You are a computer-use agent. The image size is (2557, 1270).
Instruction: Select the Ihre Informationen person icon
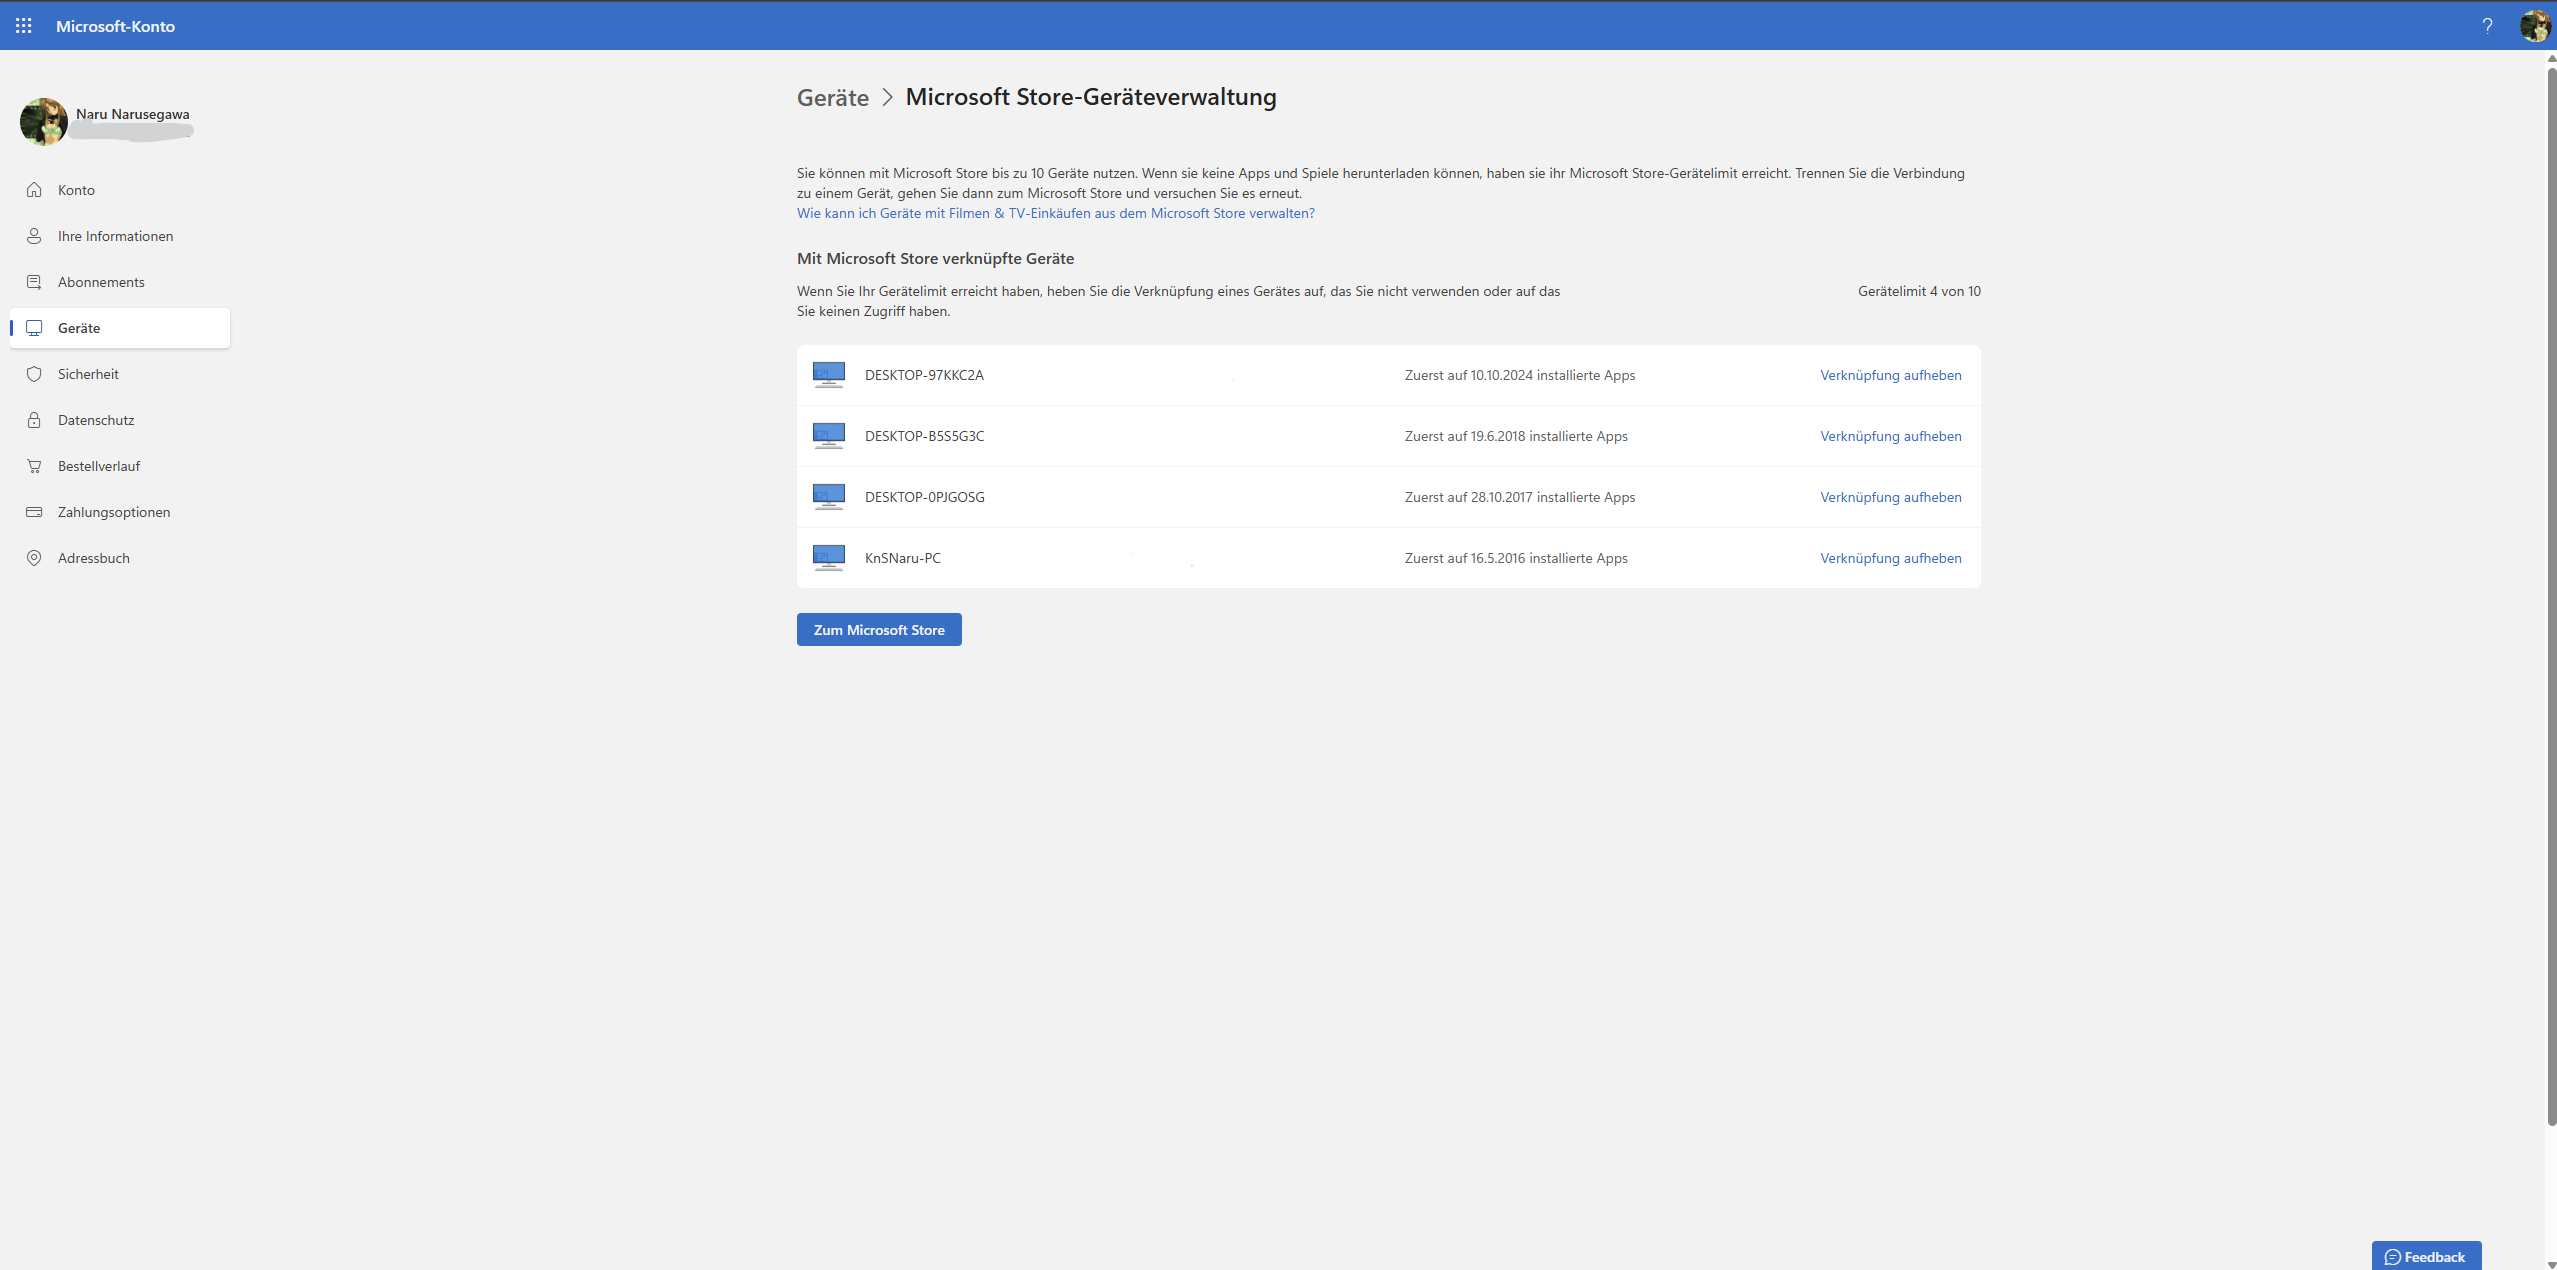click(34, 235)
